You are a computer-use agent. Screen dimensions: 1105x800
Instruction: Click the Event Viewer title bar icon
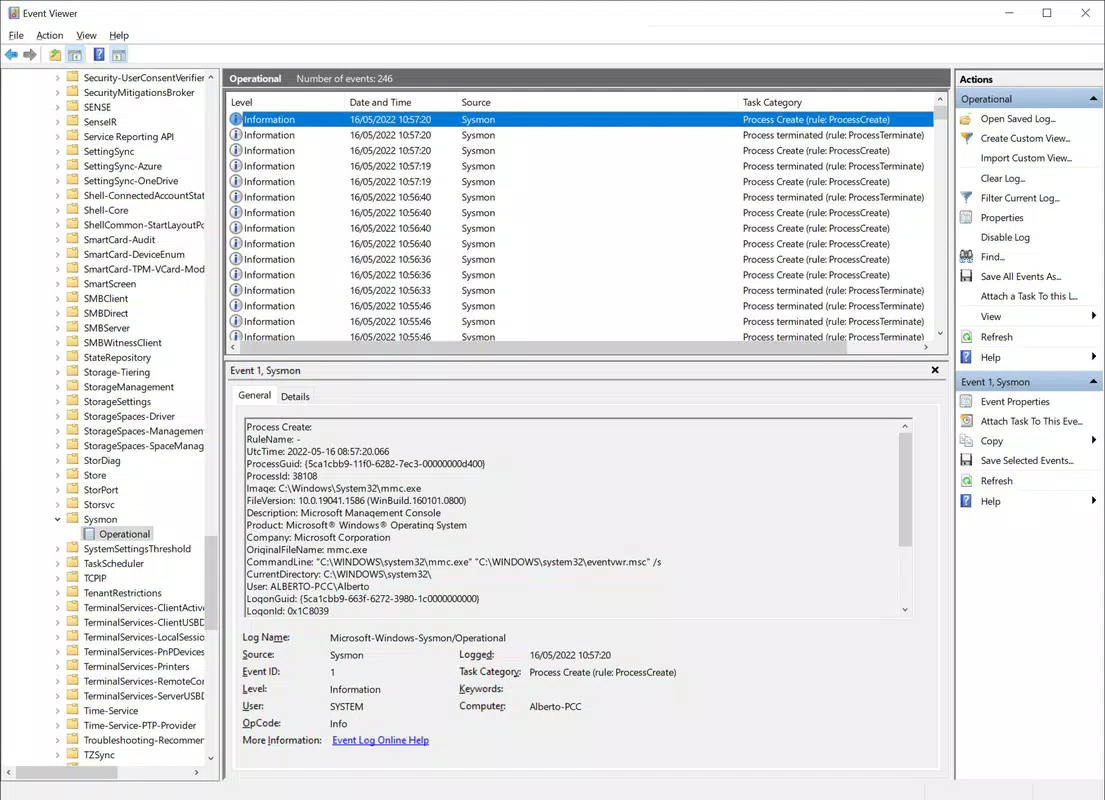click(x=13, y=13)
